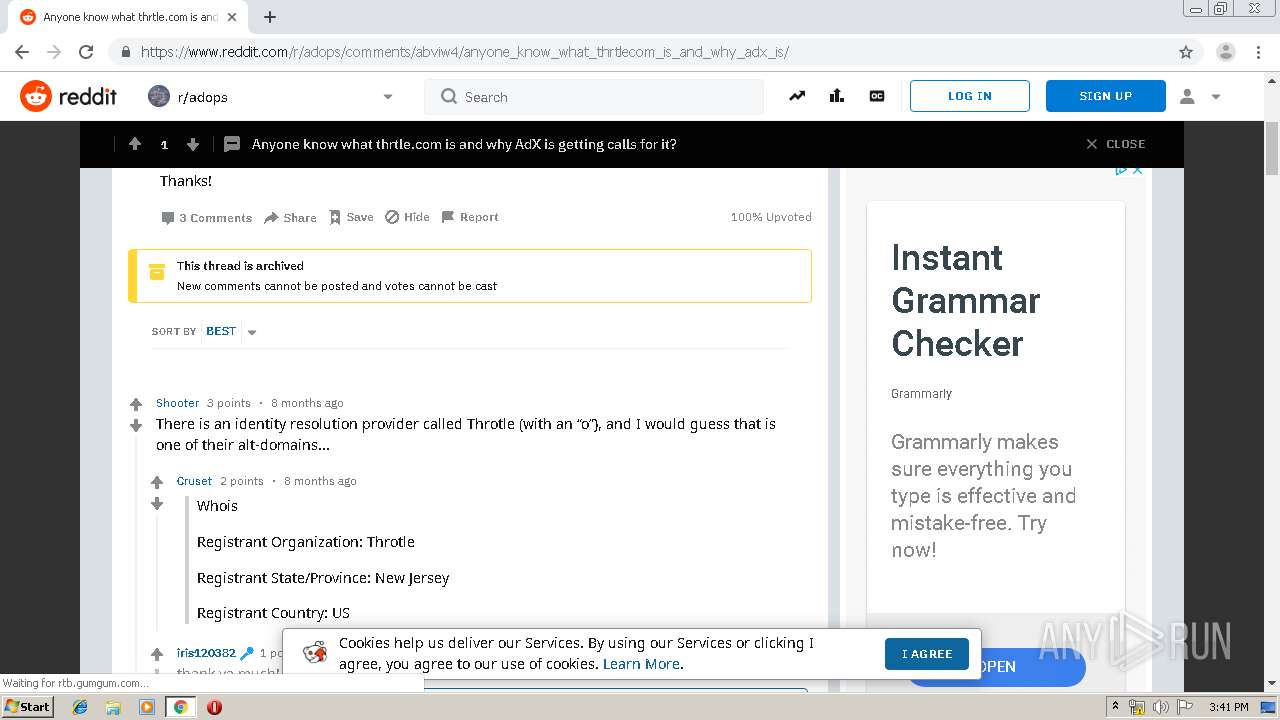This screenshot has width=1280, height=720.
Task: Click the Share button under the post
Action: pos(290,217)
